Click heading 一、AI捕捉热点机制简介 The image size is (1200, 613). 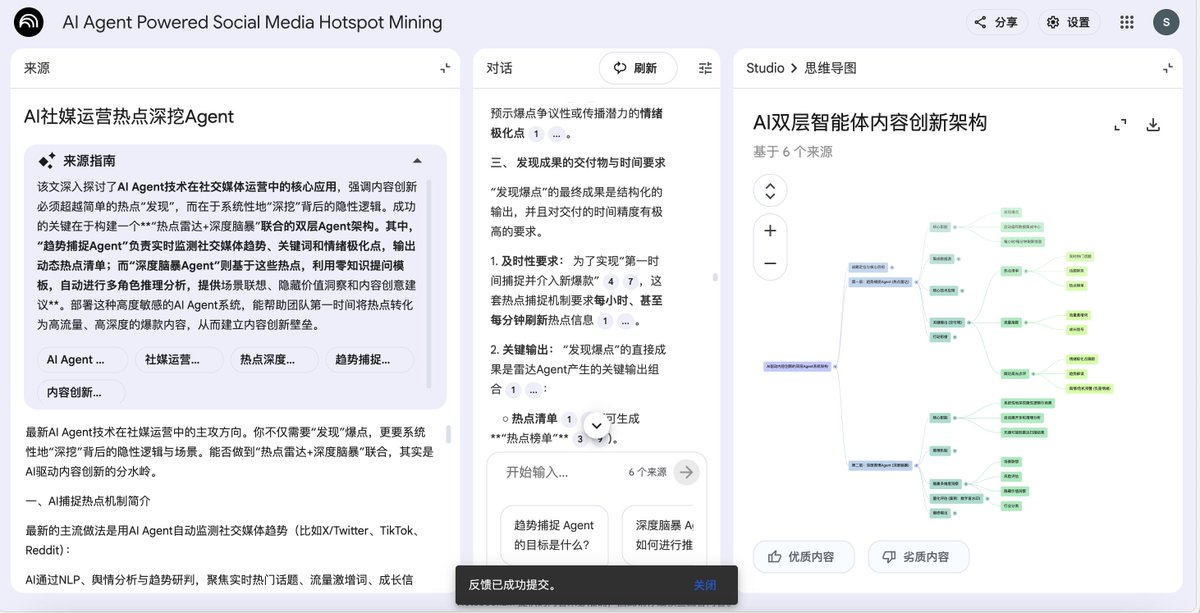88,500
